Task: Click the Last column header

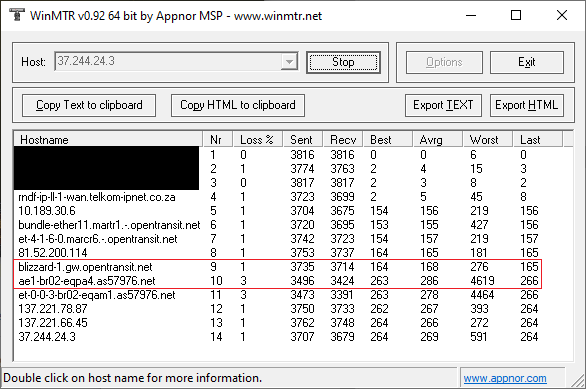Action: [537, 140]
